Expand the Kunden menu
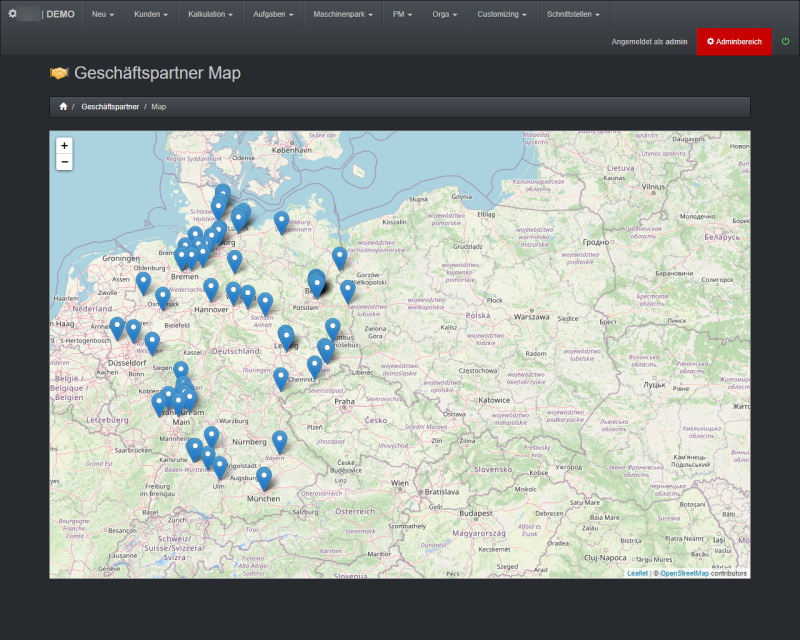800x640 pixels. point(151,14)
